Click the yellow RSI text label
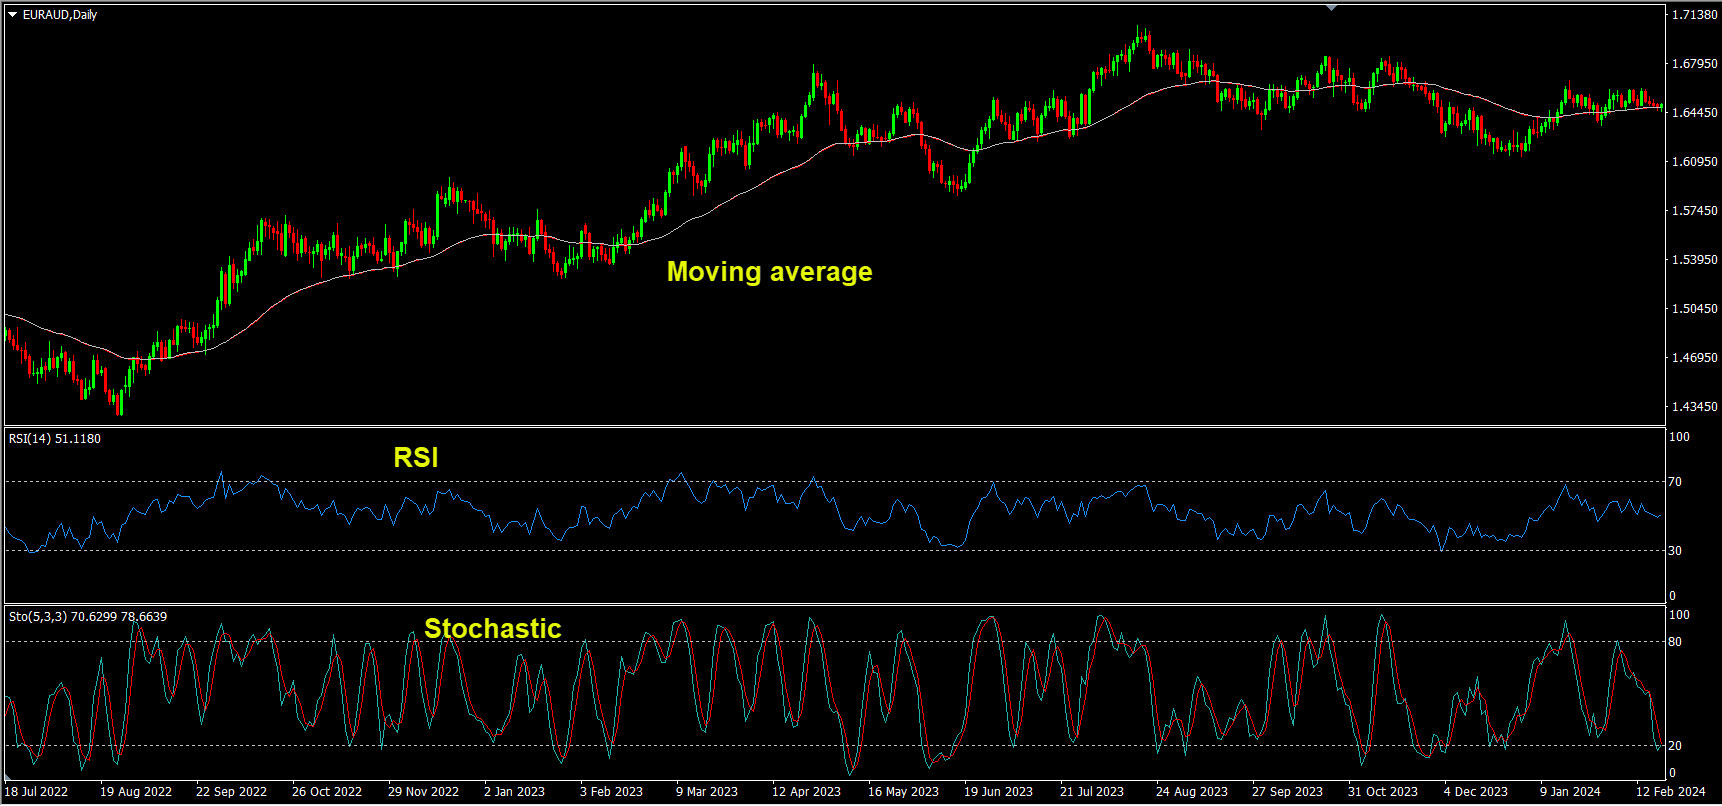 point(416,458)
